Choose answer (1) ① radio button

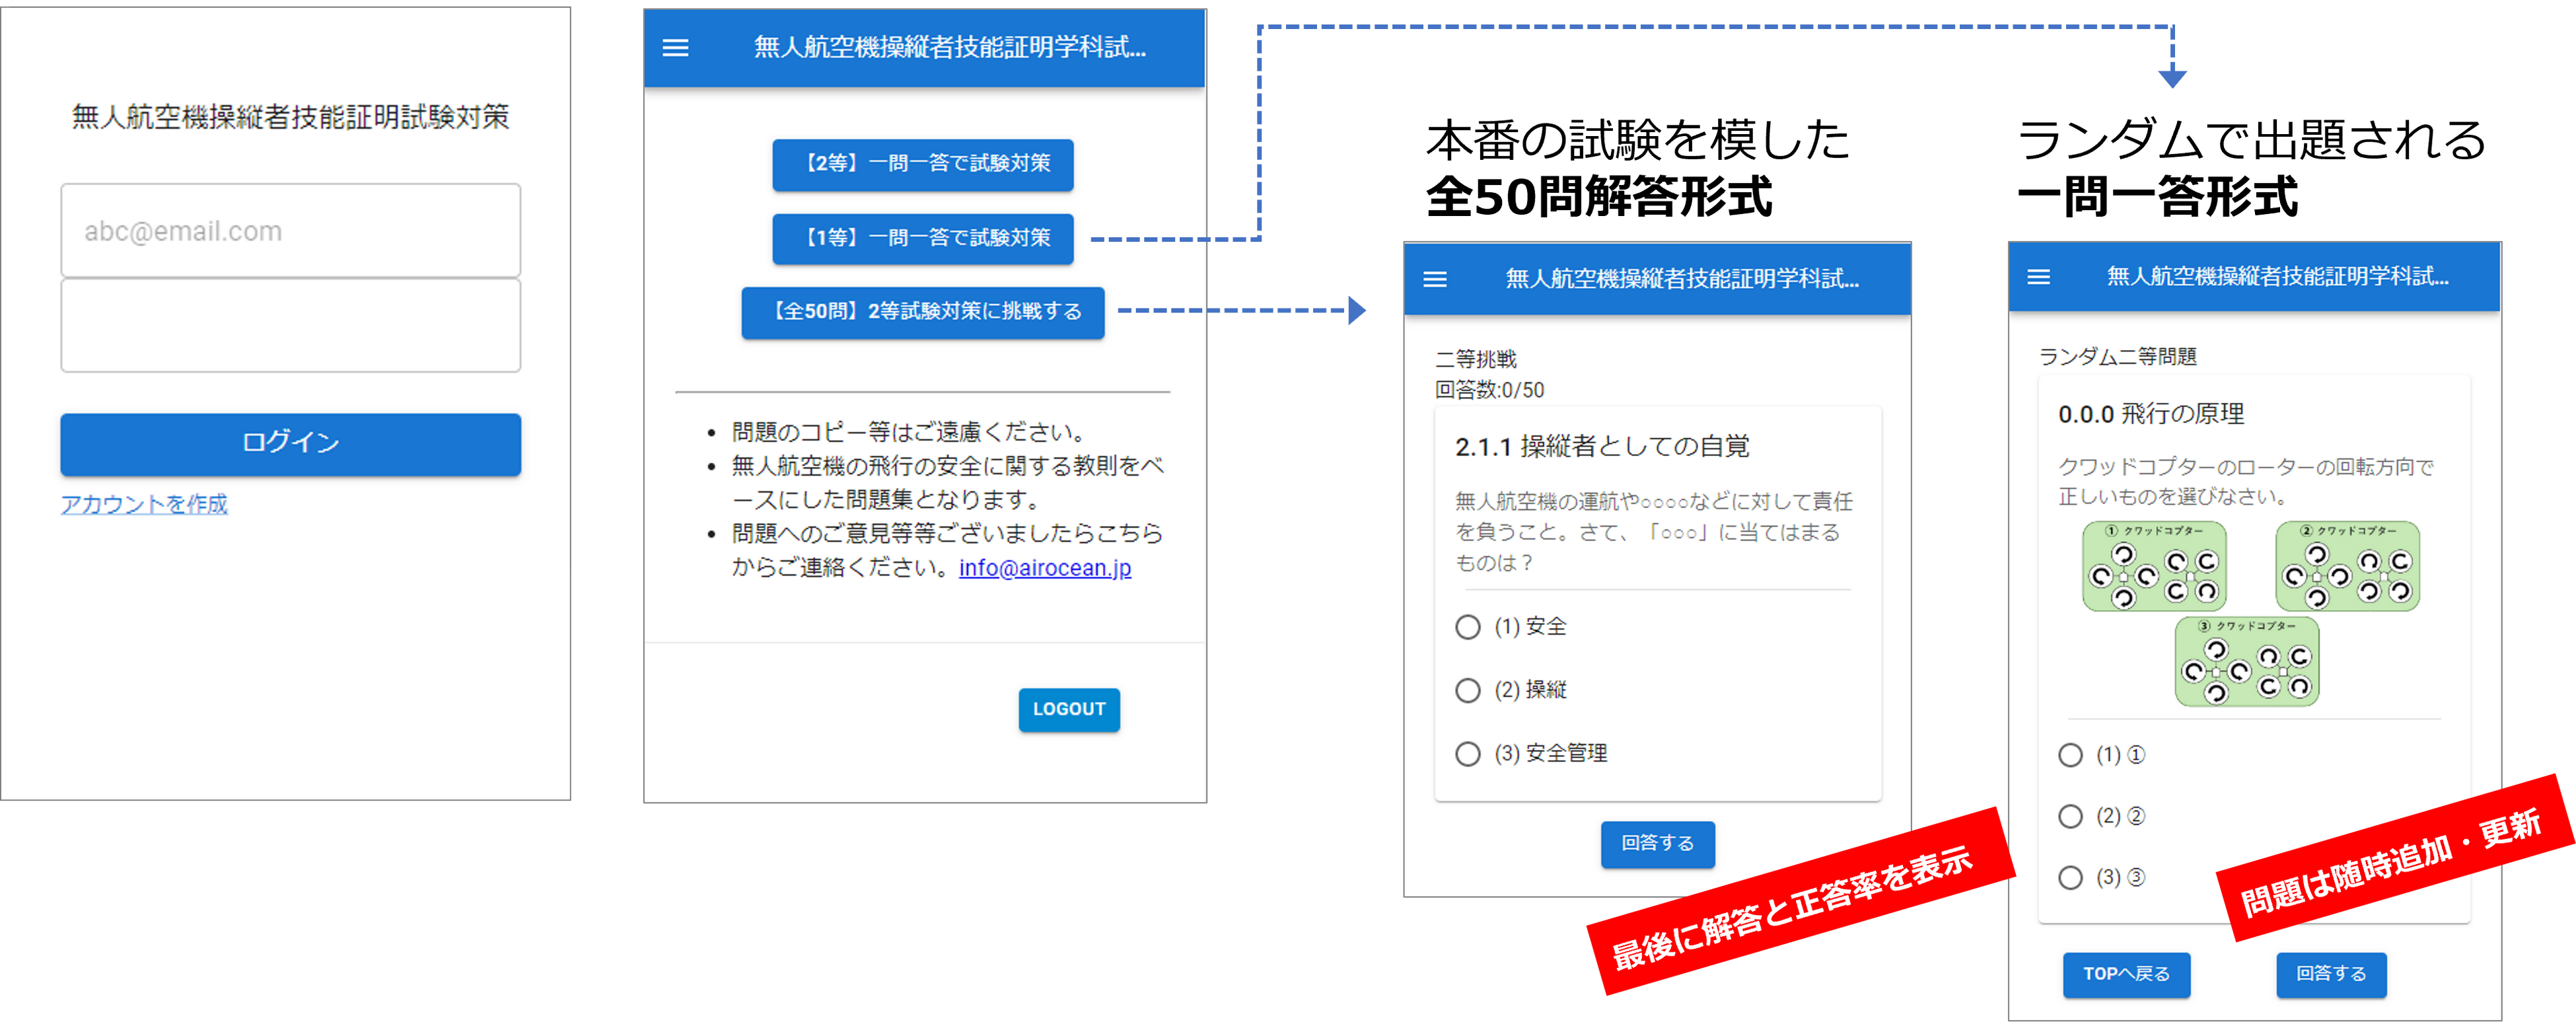(x=2071, y=755)
